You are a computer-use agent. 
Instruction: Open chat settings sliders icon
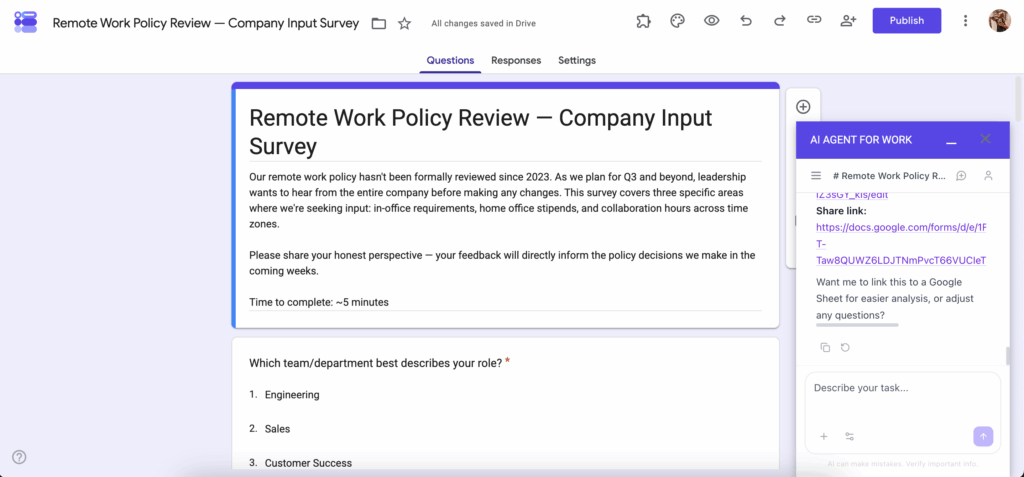pyautogui.click(x=850, y=436)
